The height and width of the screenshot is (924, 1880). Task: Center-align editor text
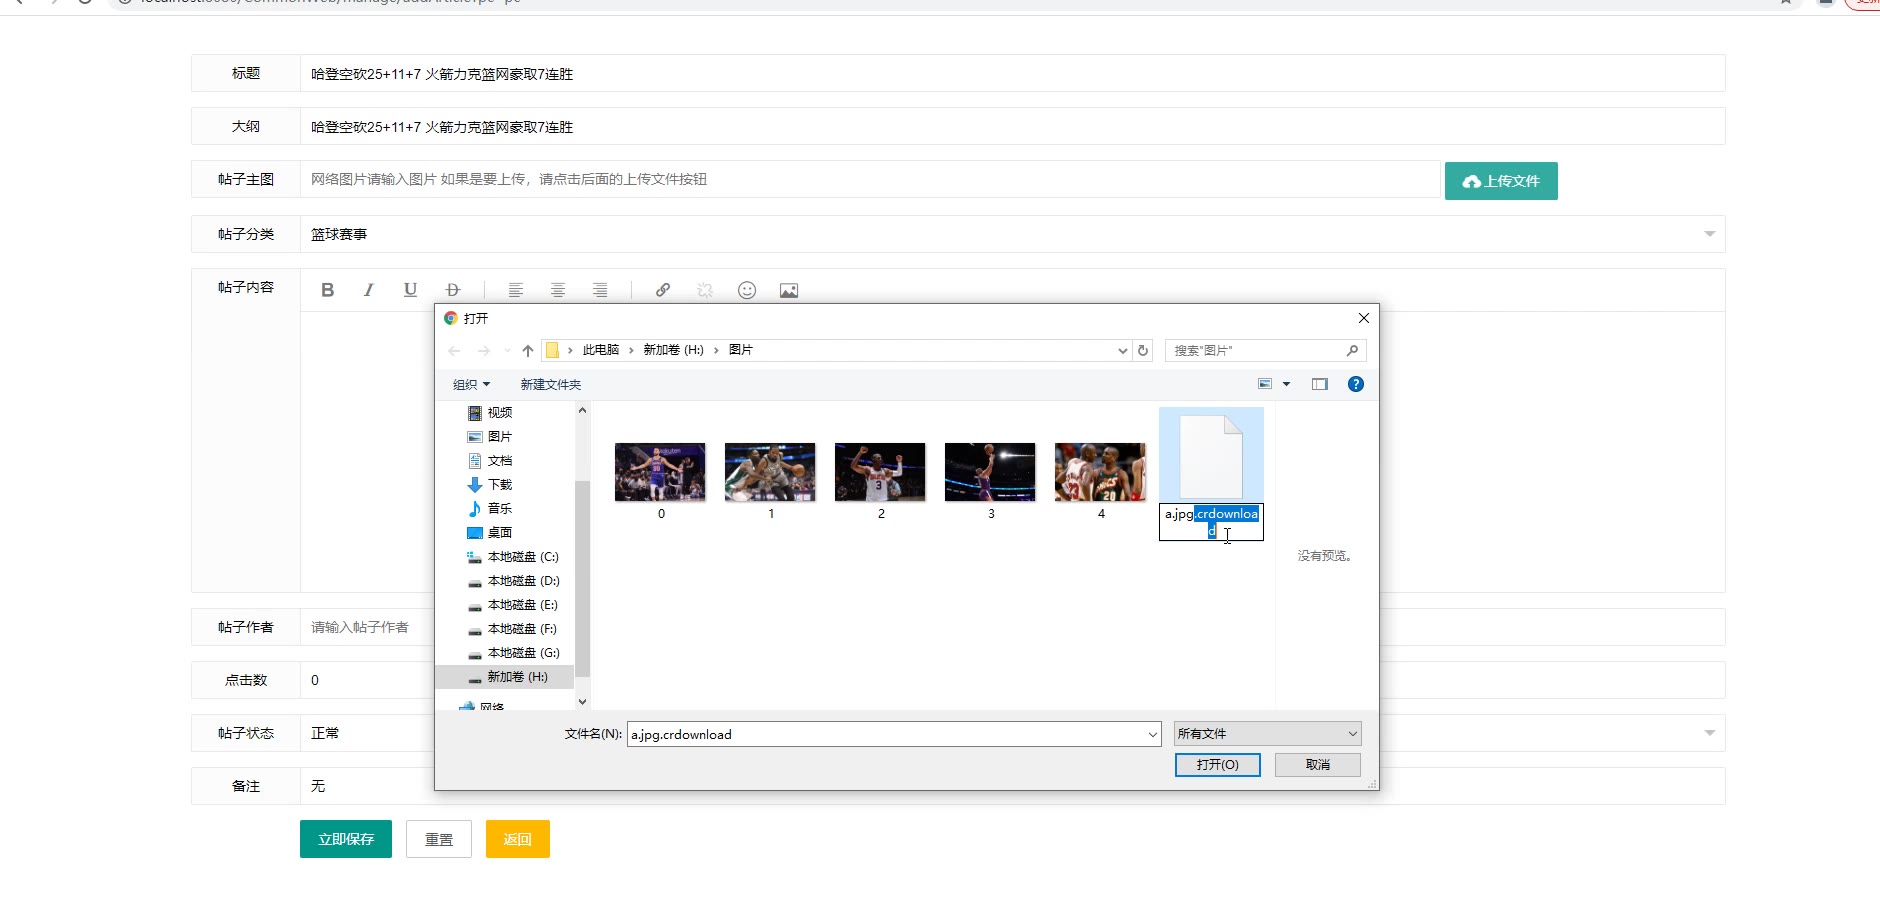[x=558, y=290]
